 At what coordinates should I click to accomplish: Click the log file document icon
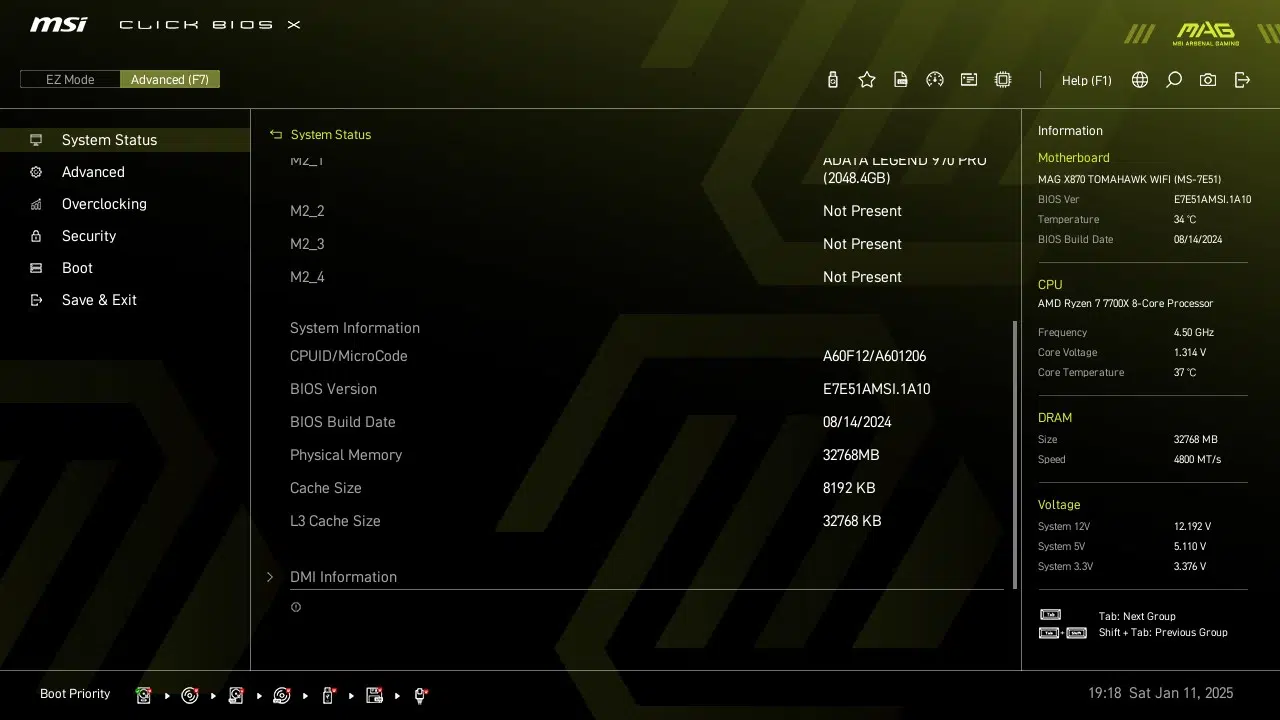[901, 80]
